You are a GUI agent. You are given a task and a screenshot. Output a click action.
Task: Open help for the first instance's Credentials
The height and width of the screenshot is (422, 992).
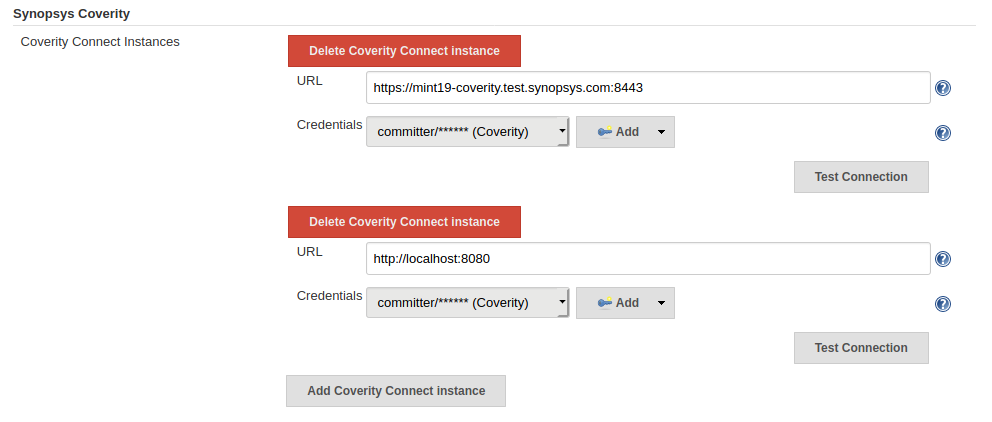(x=943, y=133)
